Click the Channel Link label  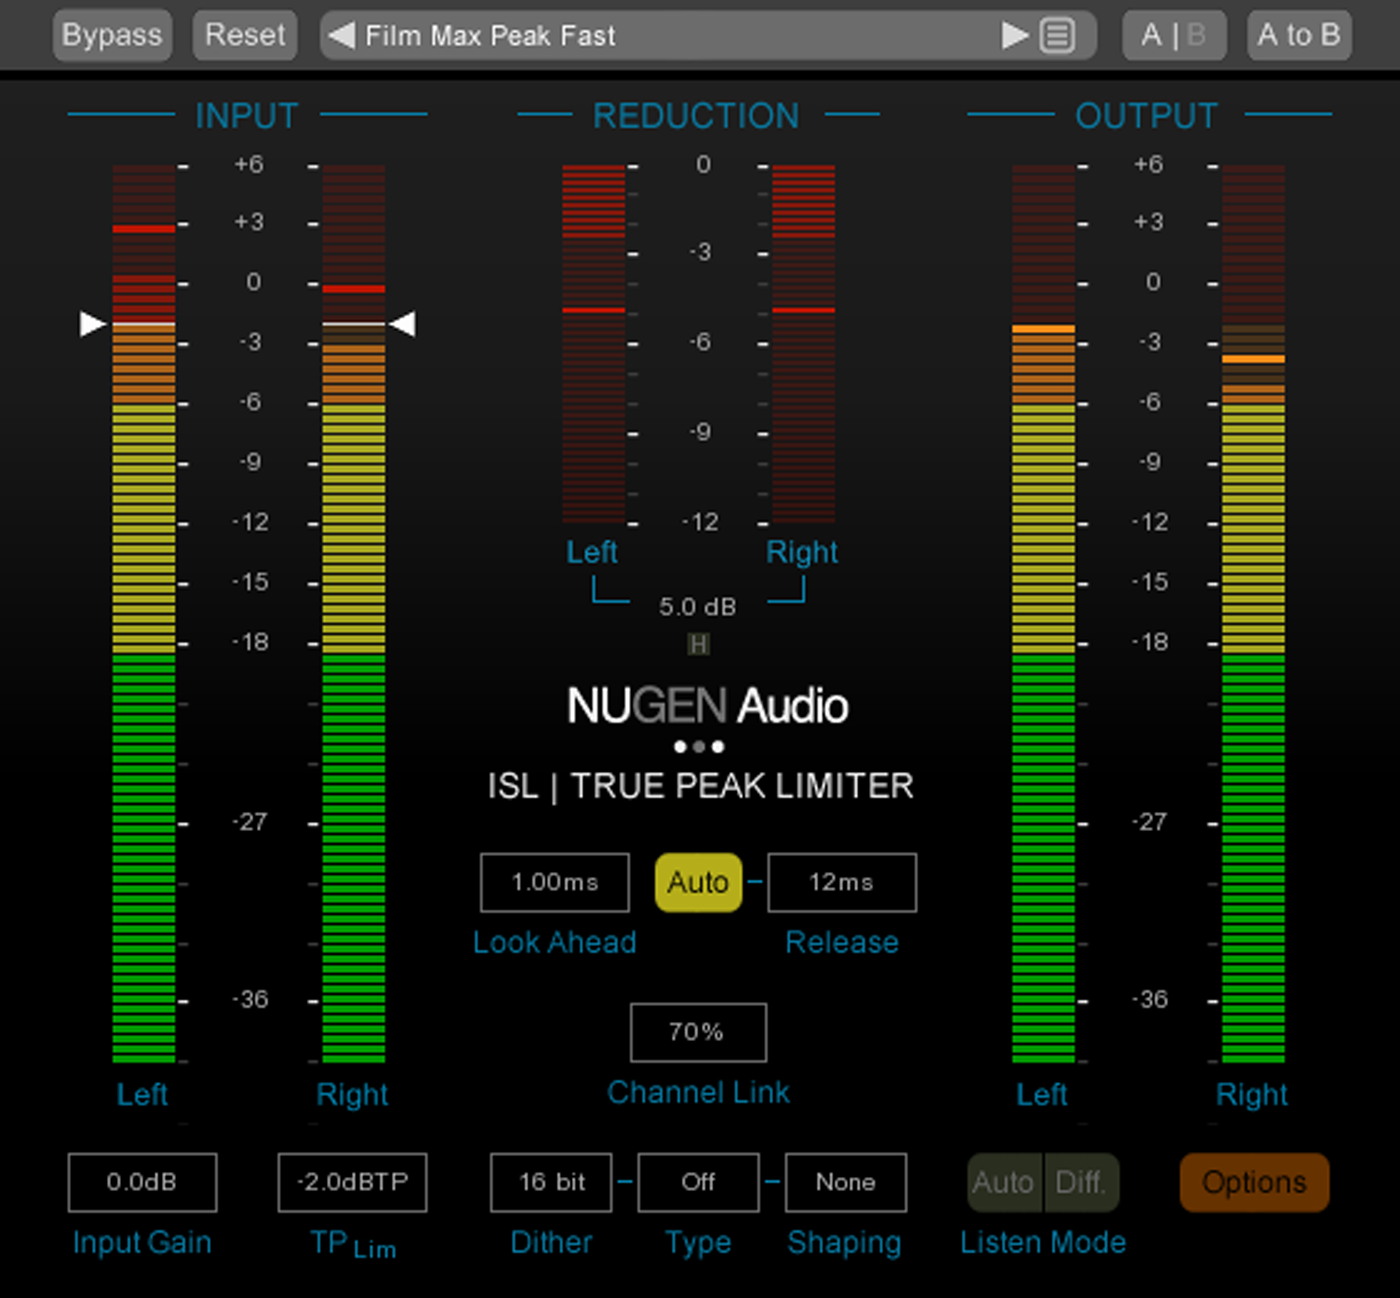[698, 1092]
